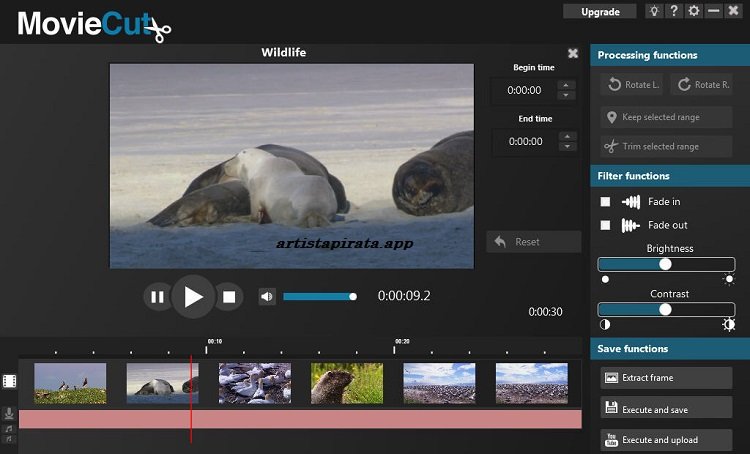Open help via question mark icon
The image size is (750, 454).
[x=673, y=11]
